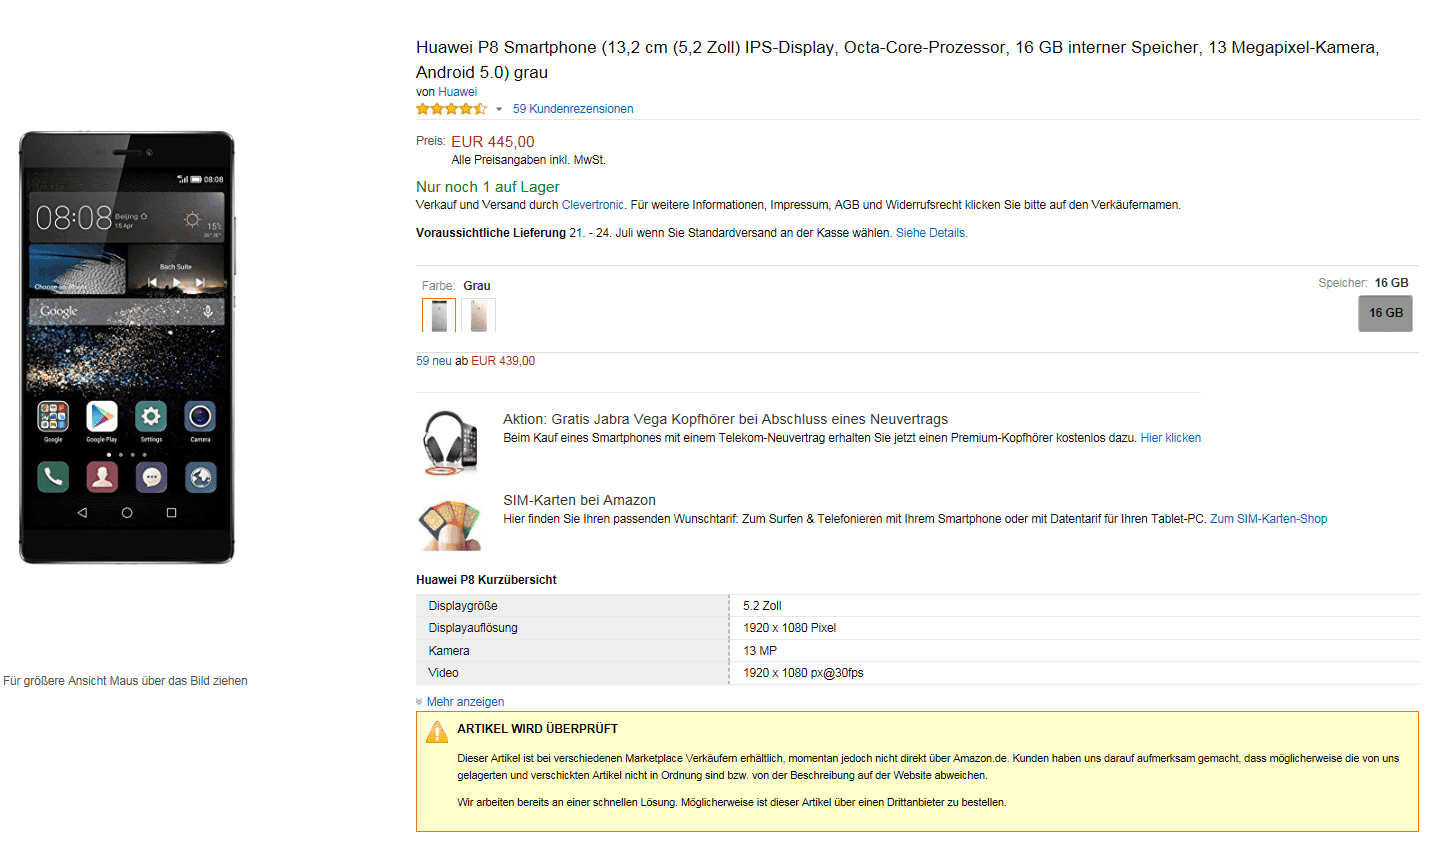1437x845 pixels.
Task: Click the EUR 445,00 price
Action: pos(493,142)
